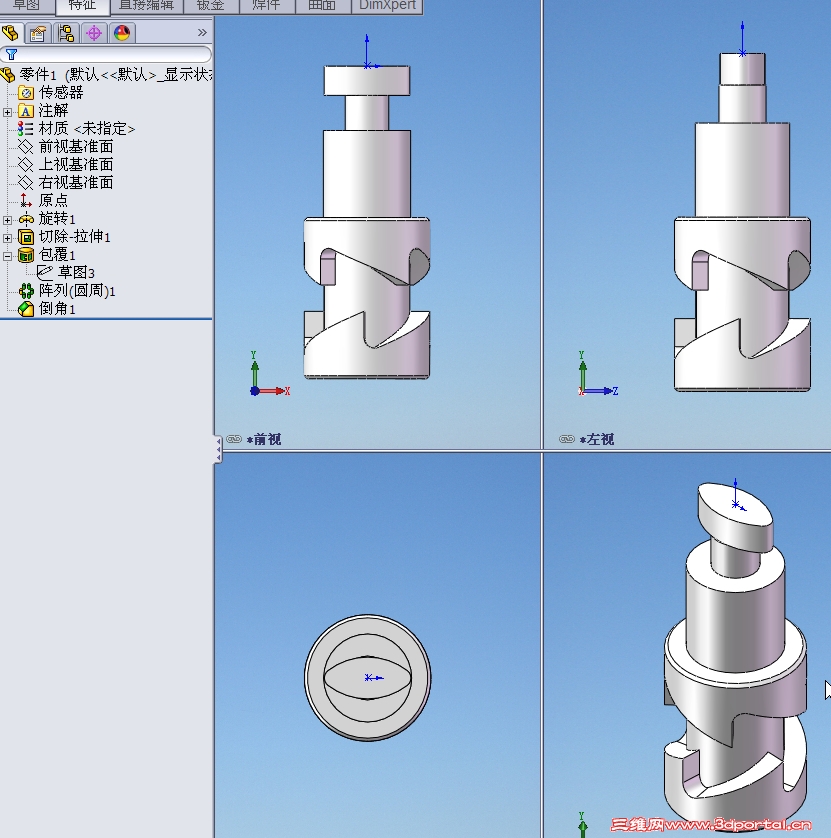Switch to the 钣金 sheet metal tab
Viewport: 831px width, 838px height.
211,6
